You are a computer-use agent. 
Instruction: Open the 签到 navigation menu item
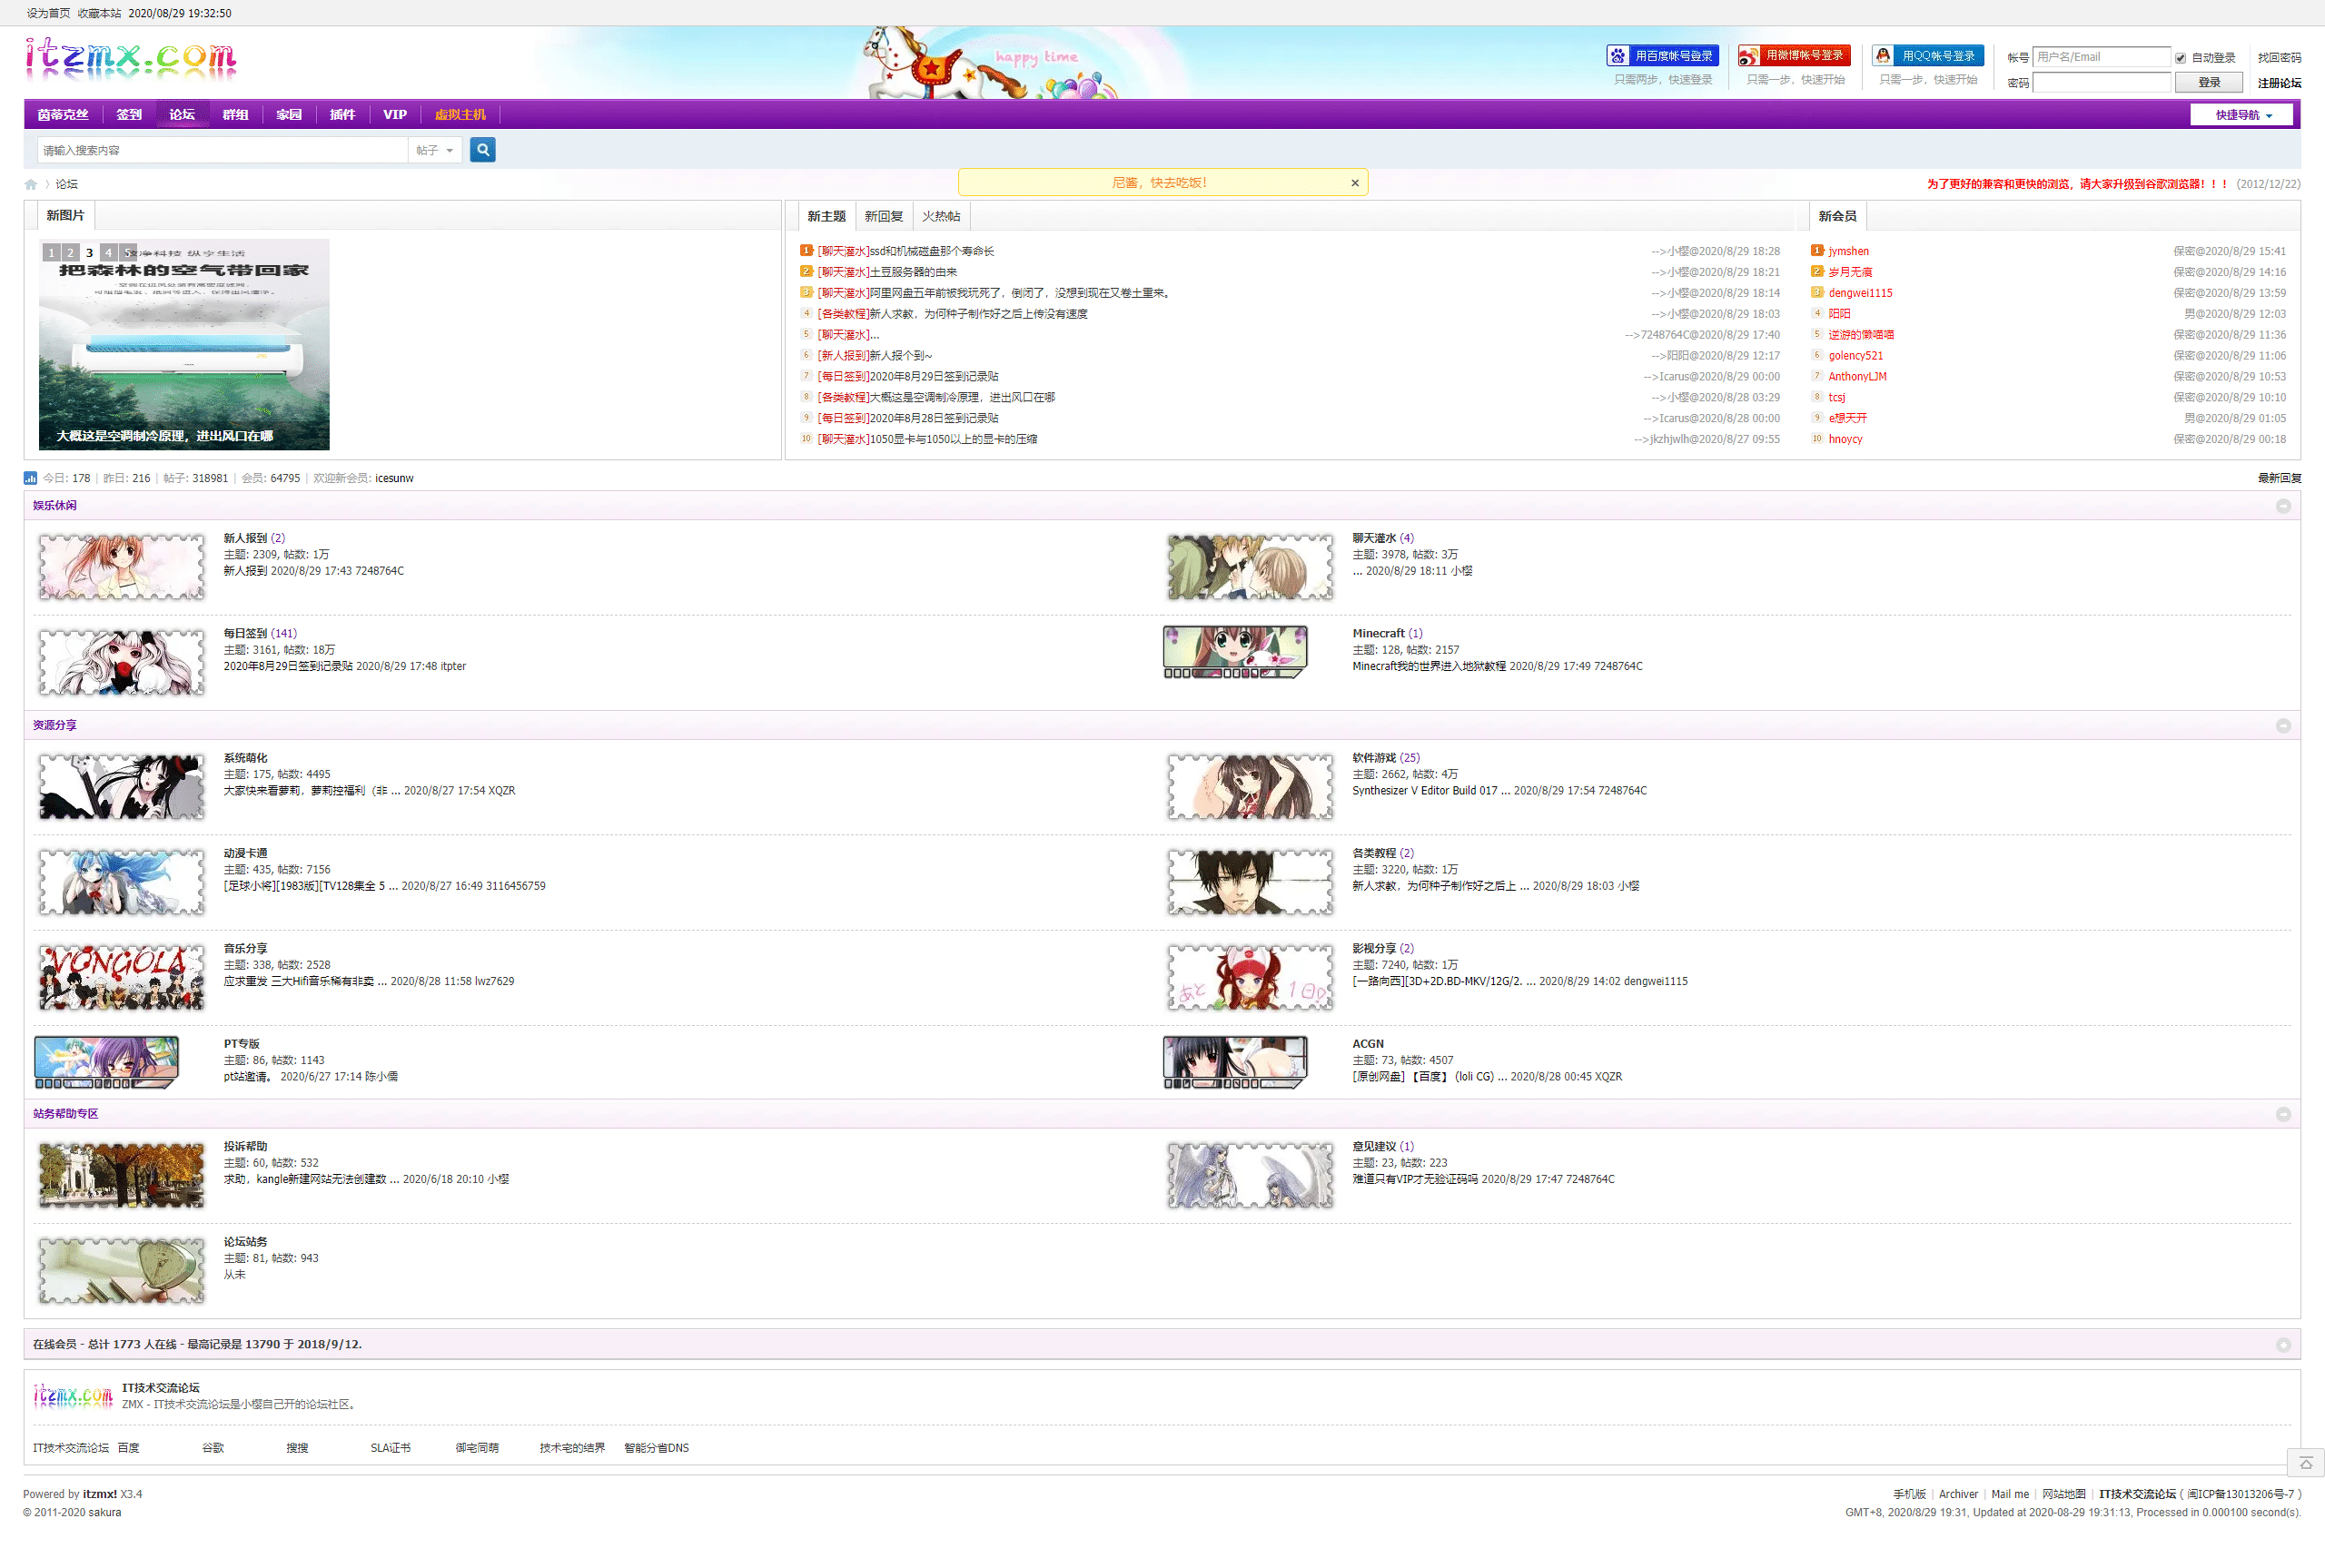(129, 115)
